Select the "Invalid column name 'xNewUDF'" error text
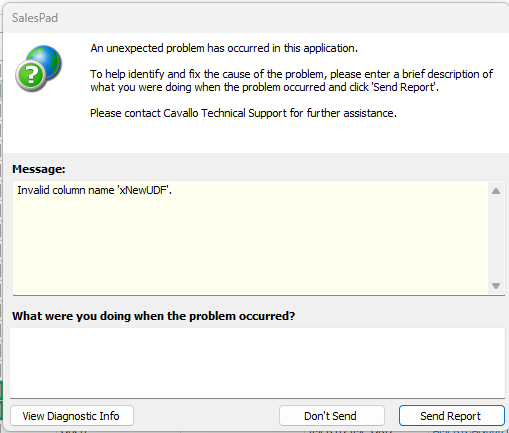The image size is (509, 433). 94,190
